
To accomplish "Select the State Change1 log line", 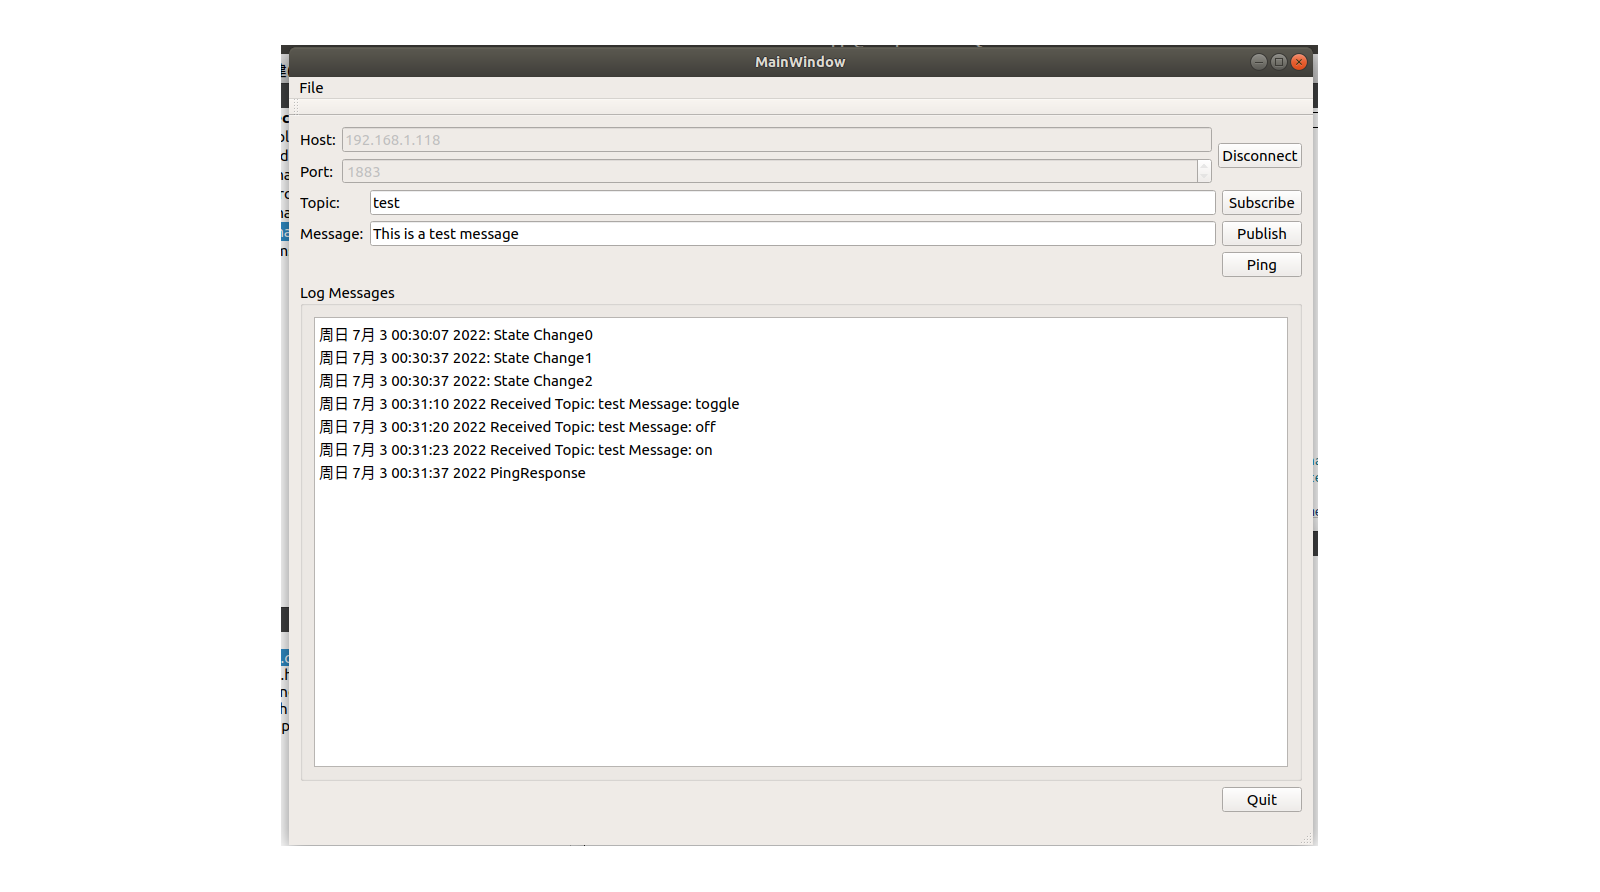I will [456, 358].
